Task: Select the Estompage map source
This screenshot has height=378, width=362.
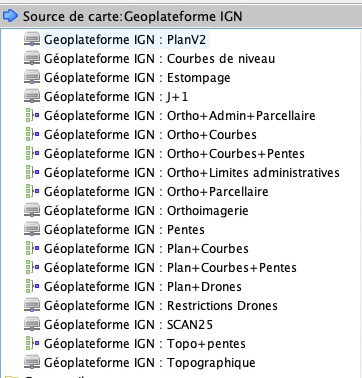Action: pos(137,78)
